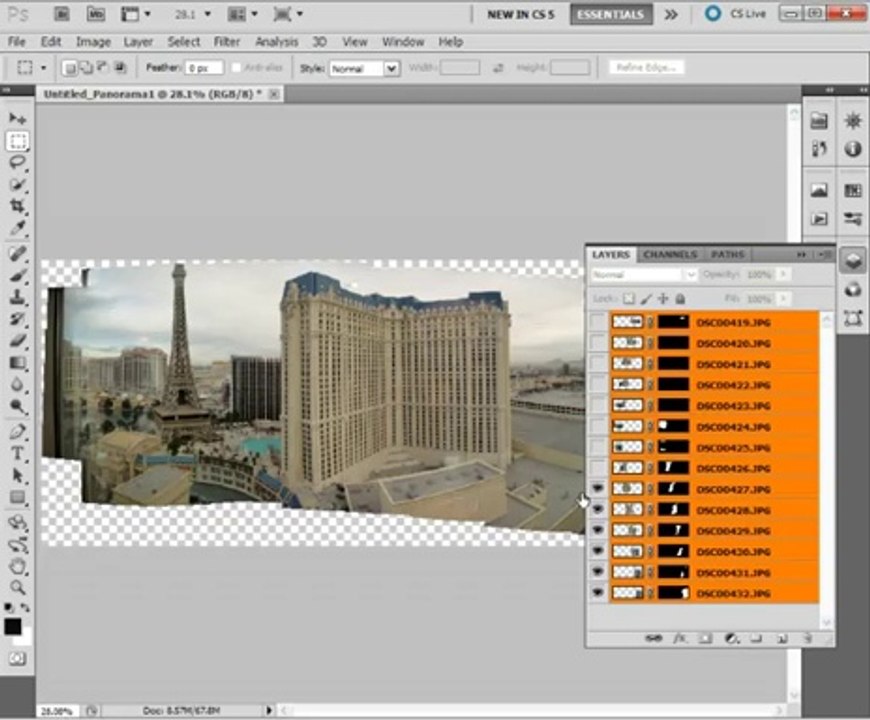
Task: Hide layer DSC00427.JPG eye icon
Action: pos(598,489)
